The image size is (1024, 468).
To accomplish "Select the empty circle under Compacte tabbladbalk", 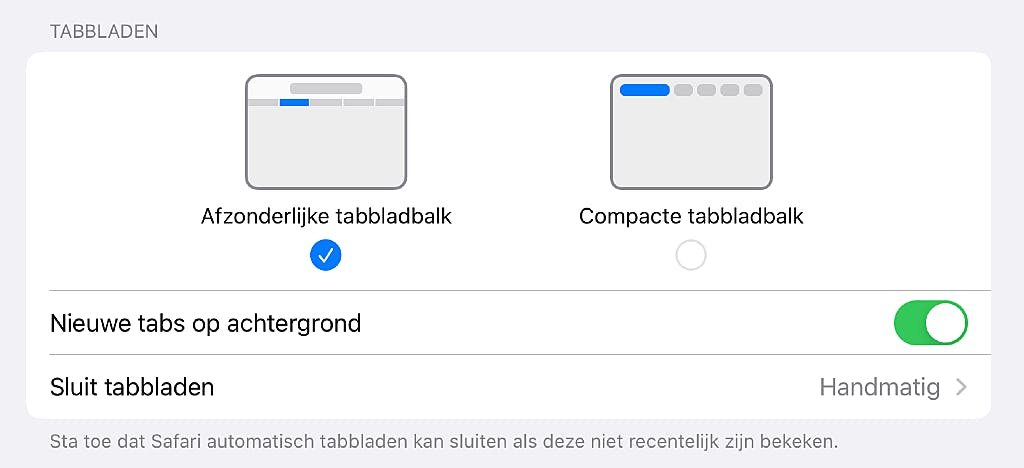I will tap(691, 255).
